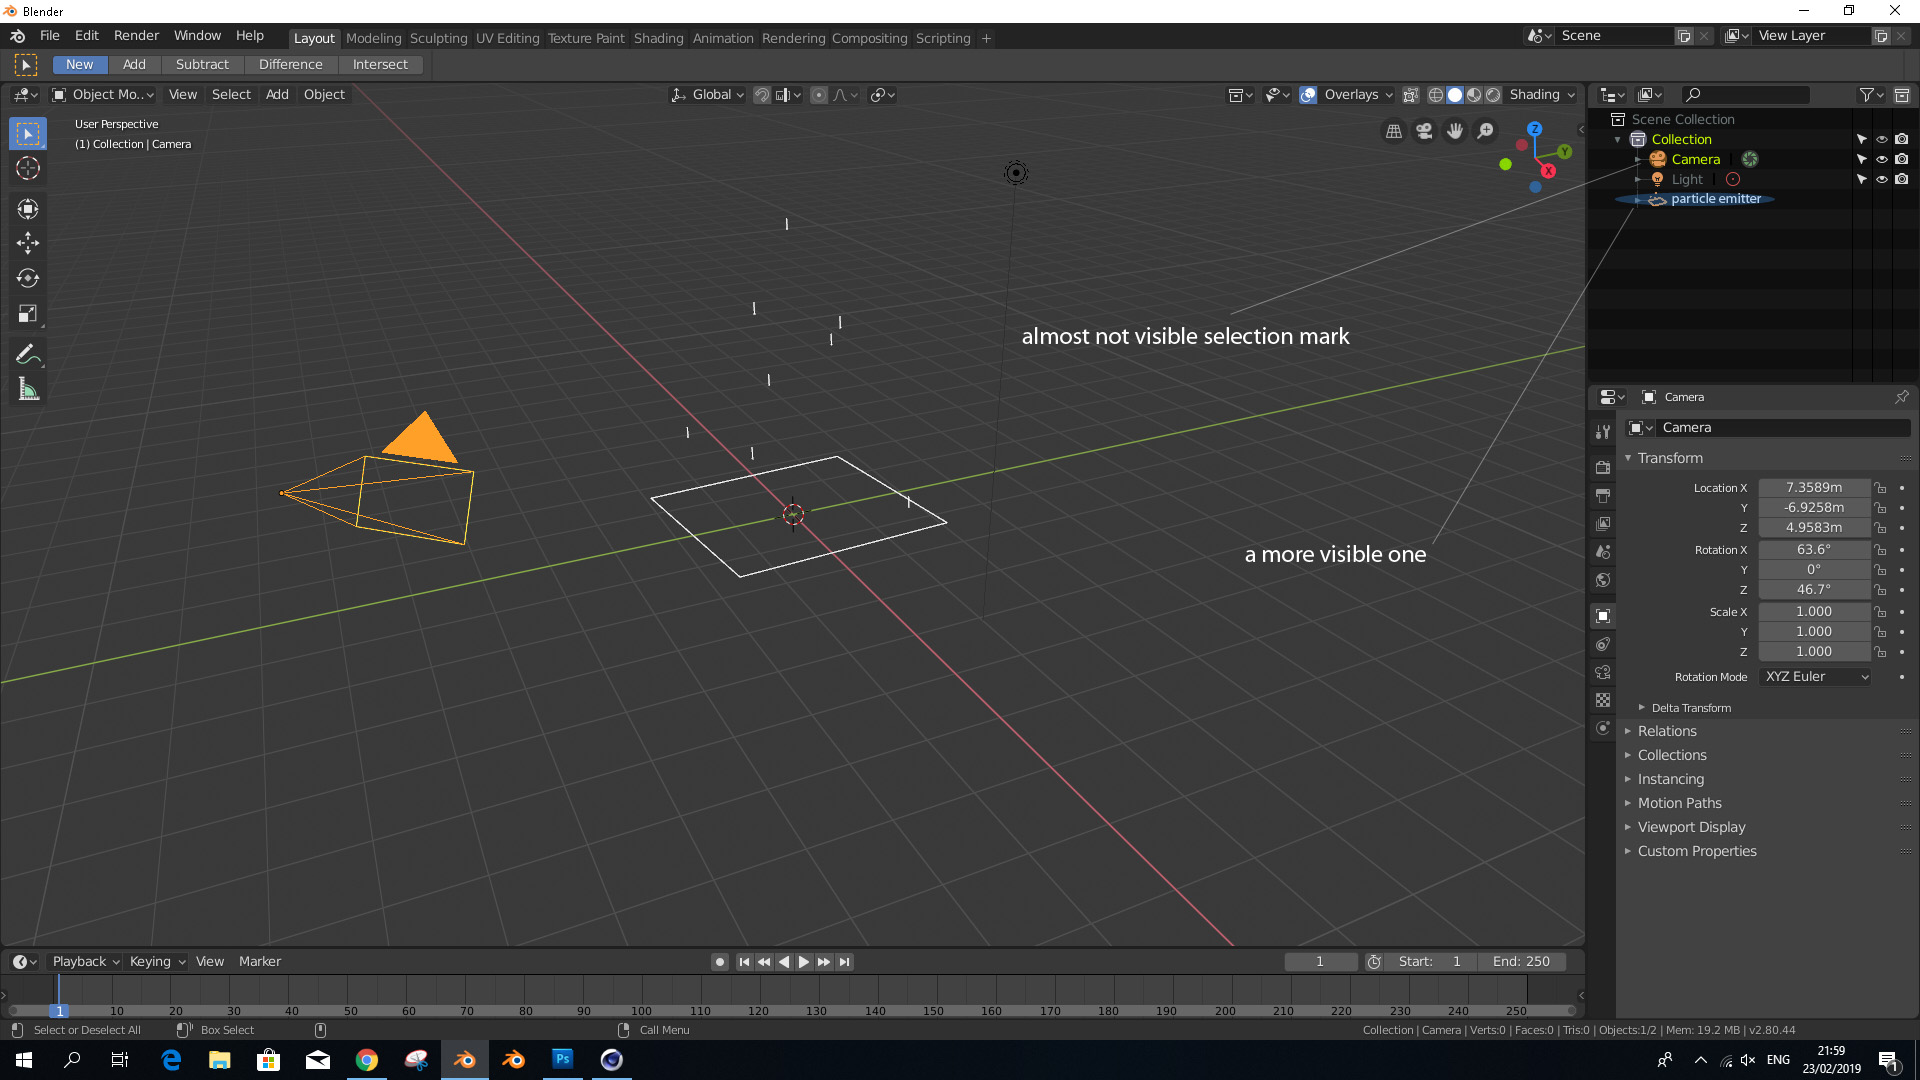Click the camera view icon in viewport
Image resolution: width=1920 pixels, height=1080 pixels.
coord(1424,131)
